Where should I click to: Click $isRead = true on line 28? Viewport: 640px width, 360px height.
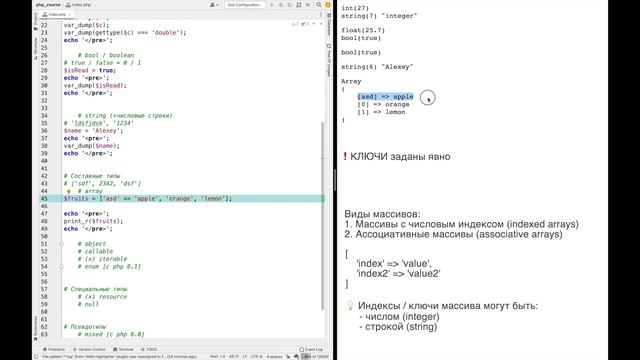point(90,70)
